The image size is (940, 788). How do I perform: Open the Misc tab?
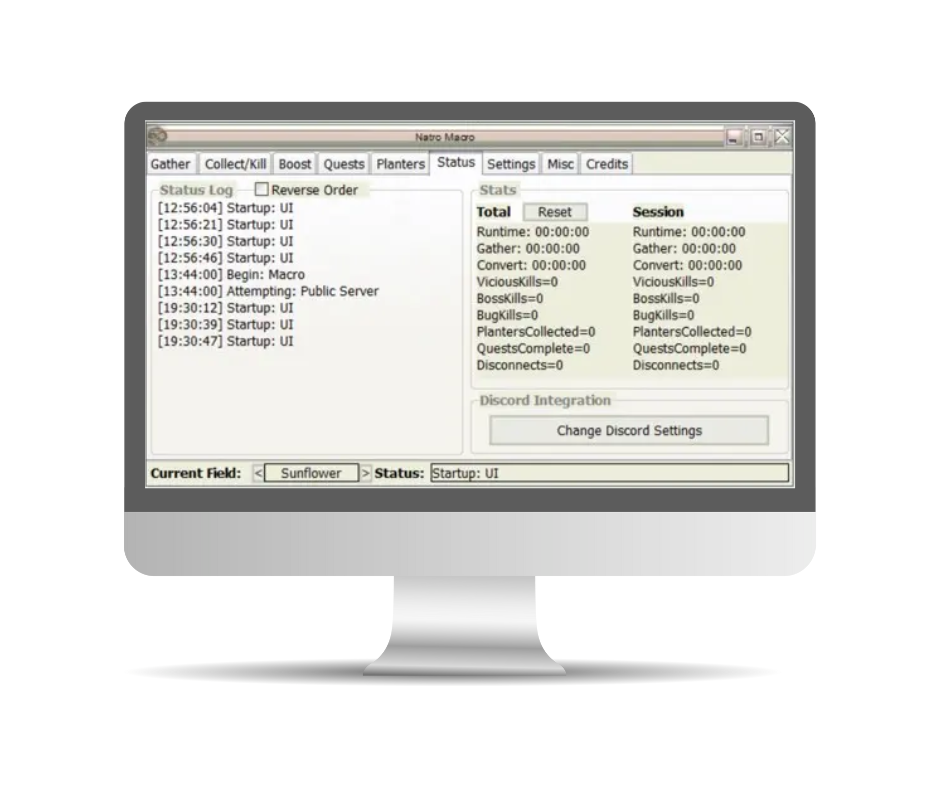(560, 164)
